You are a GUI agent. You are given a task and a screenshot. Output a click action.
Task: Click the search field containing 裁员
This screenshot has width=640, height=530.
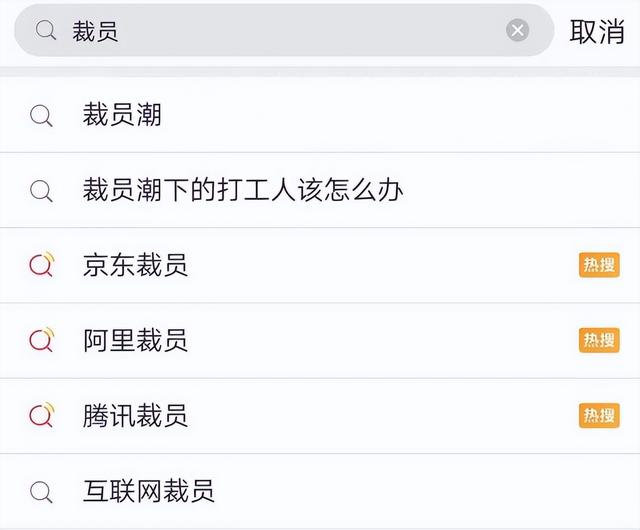pyautogui.click(x=280, y=31)
